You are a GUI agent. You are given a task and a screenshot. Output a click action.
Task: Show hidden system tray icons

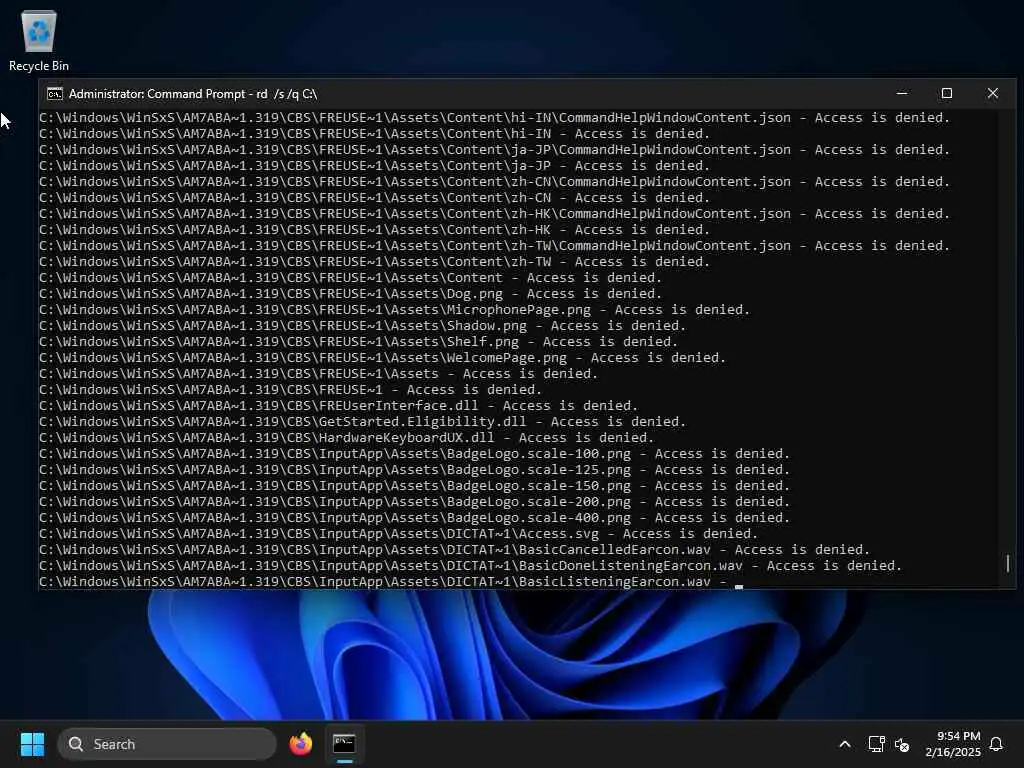(x=844, y=744)
